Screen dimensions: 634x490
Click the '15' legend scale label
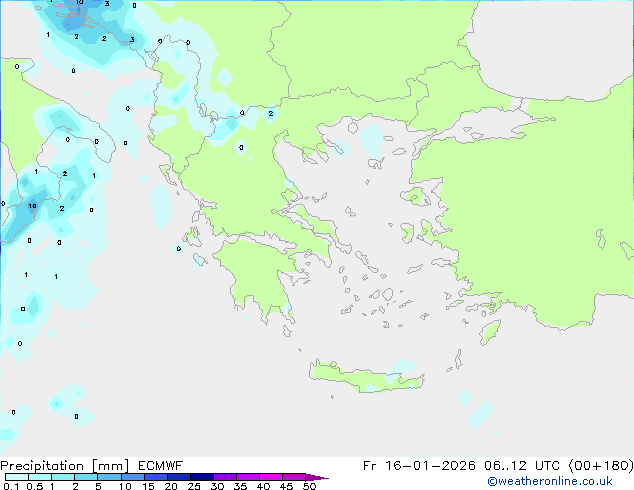[148, 486]
